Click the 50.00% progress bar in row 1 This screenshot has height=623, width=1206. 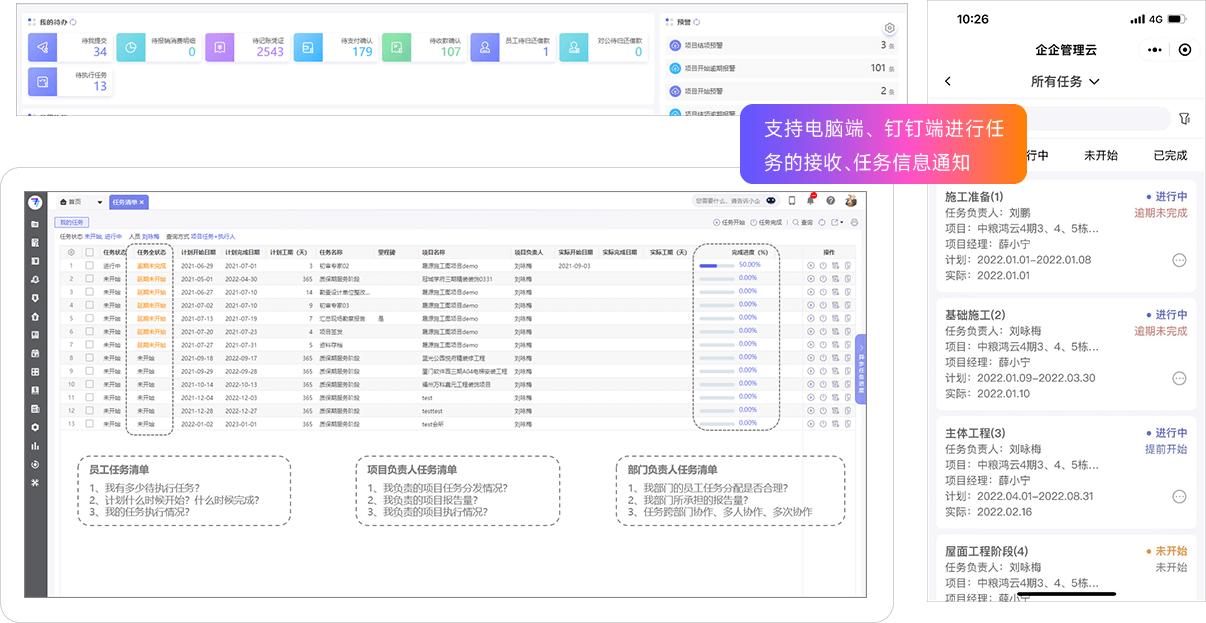[x=716, y=266]
